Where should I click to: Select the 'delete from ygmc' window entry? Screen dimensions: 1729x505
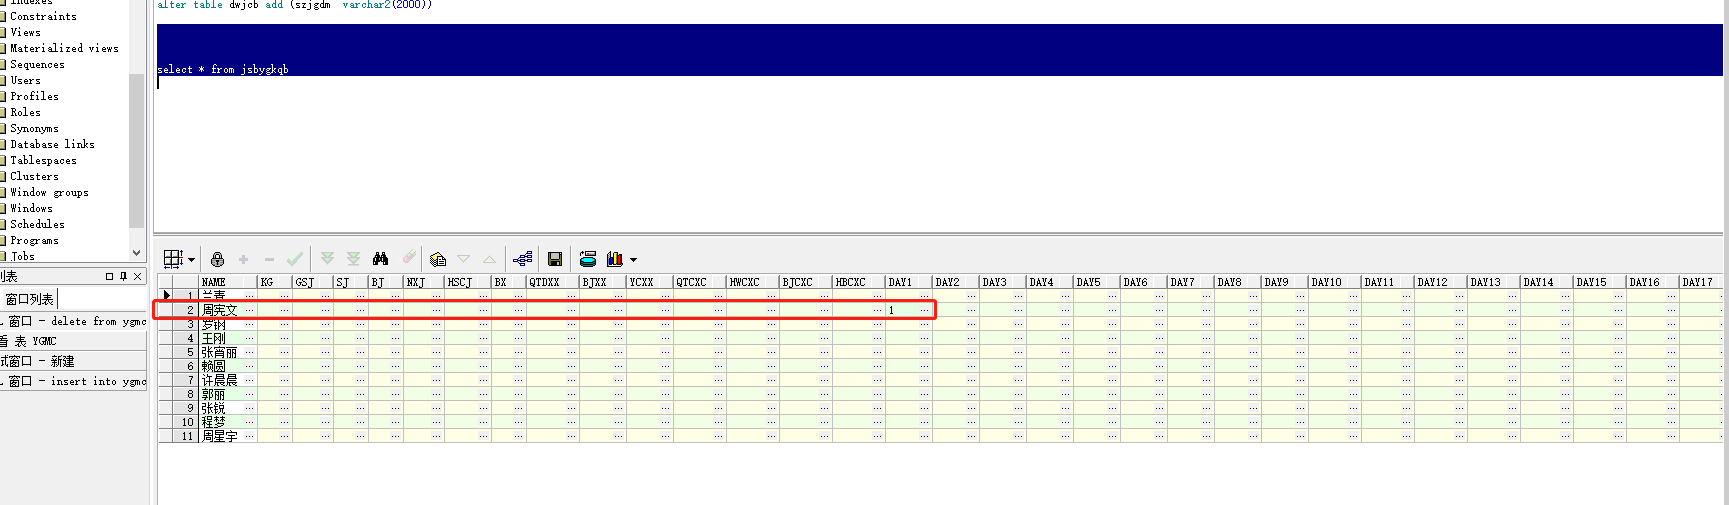tap(73, 321)
